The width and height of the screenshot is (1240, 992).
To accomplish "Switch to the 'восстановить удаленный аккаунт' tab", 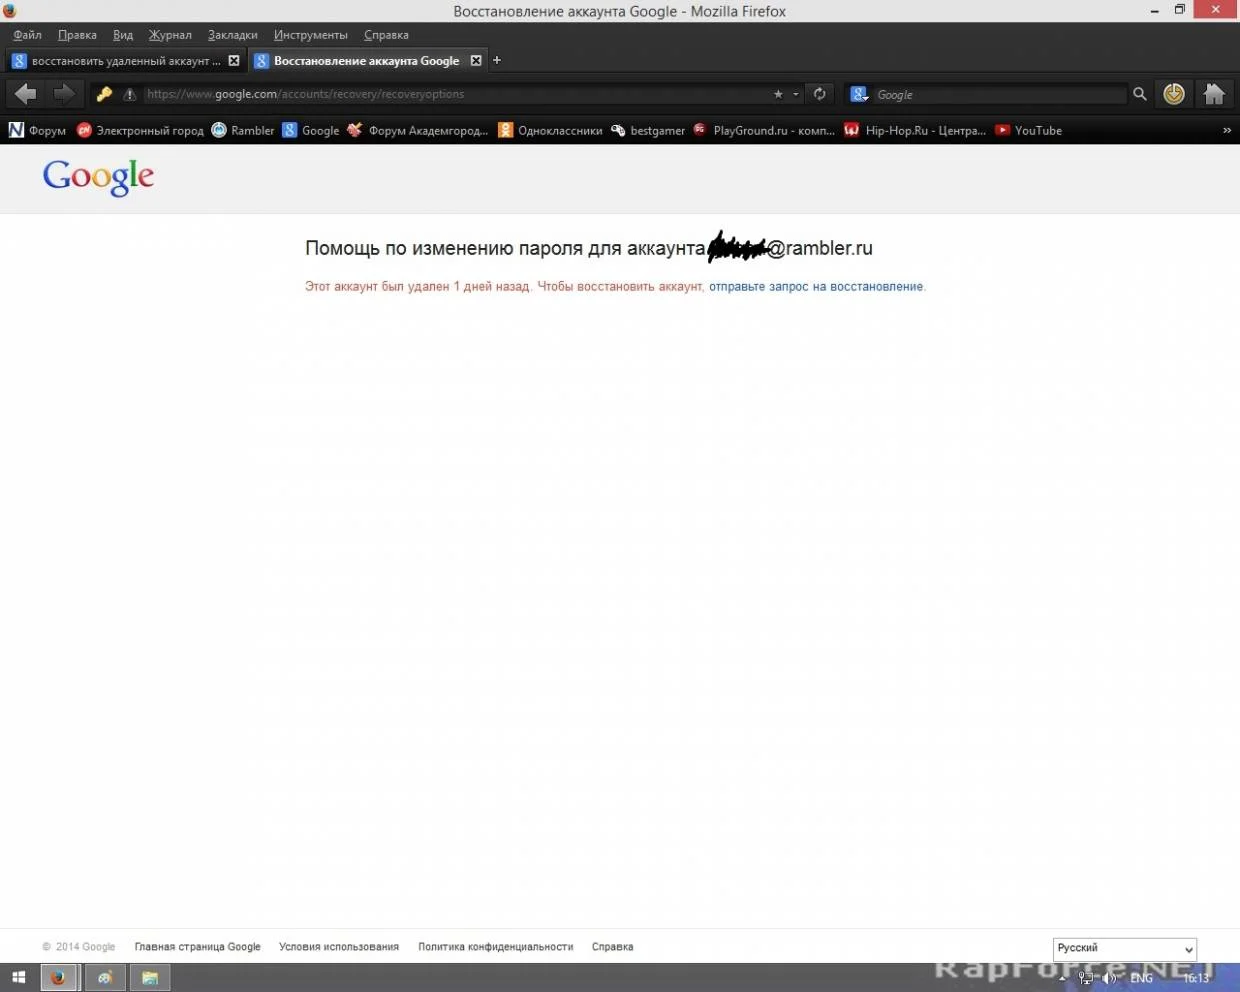I will pyautogui.click(x=125, y=61).
